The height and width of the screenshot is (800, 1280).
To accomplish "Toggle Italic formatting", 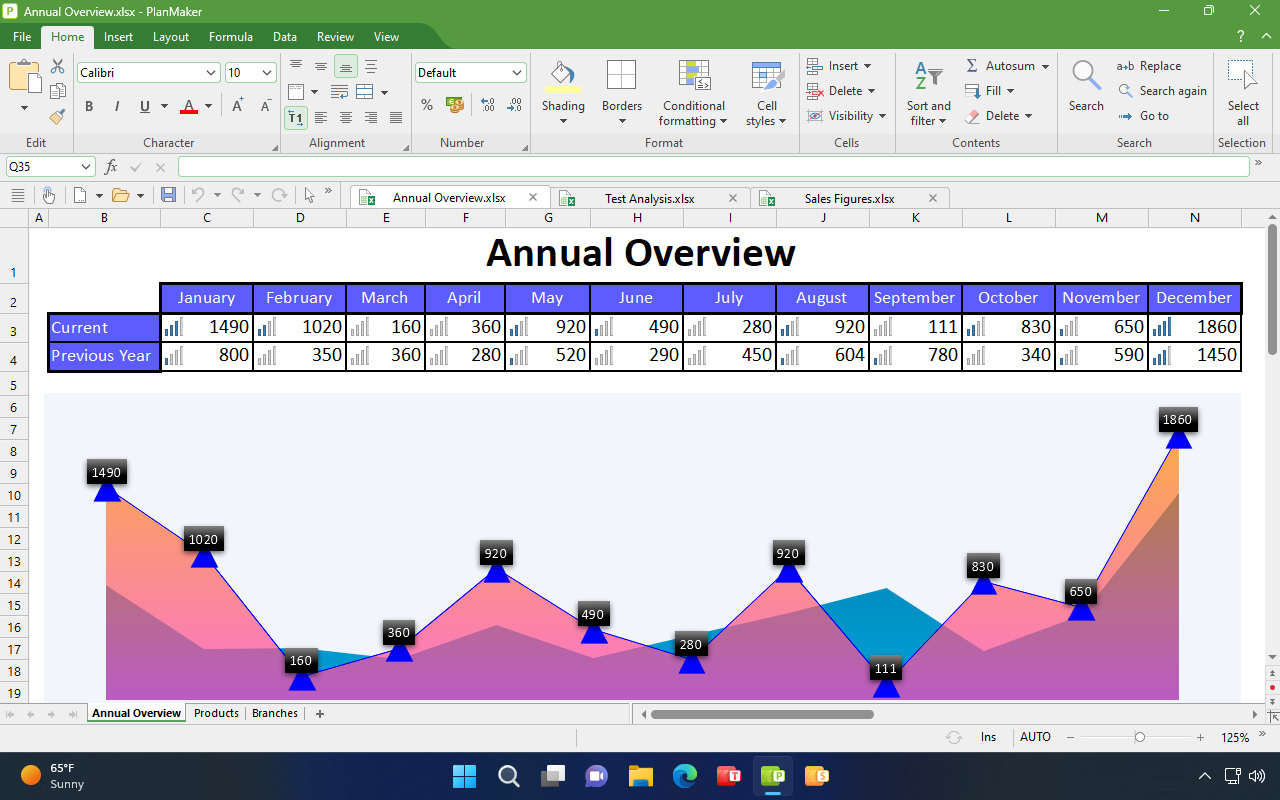I will pyautogui.click(x=116, y=106).
